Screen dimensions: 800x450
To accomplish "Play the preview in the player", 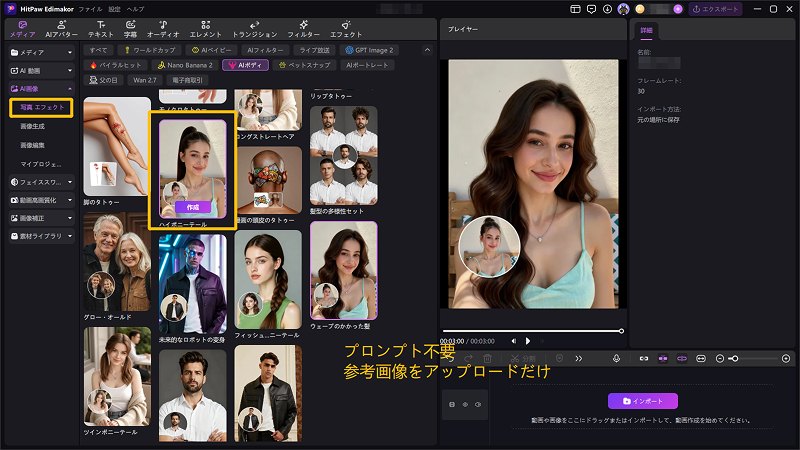I will (x=528, y=341).
